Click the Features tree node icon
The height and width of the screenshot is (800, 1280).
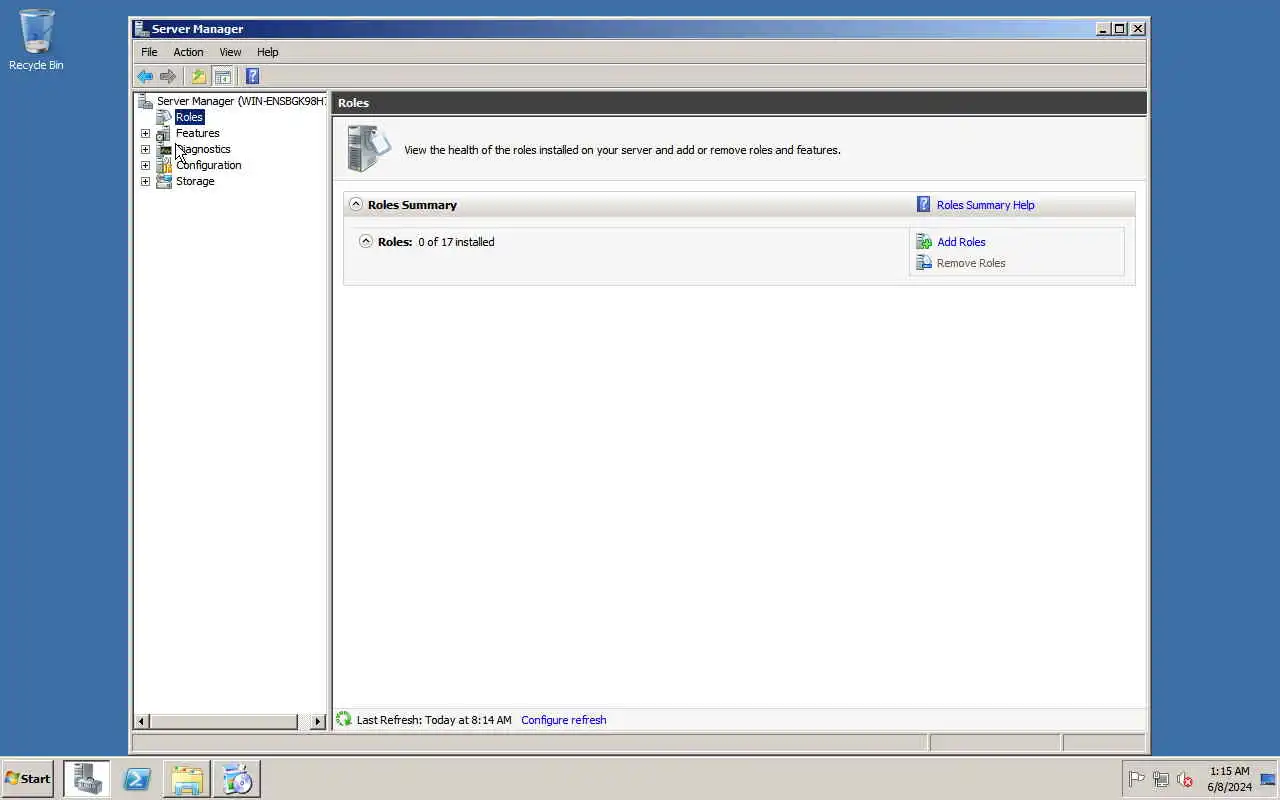coord(164,133)
